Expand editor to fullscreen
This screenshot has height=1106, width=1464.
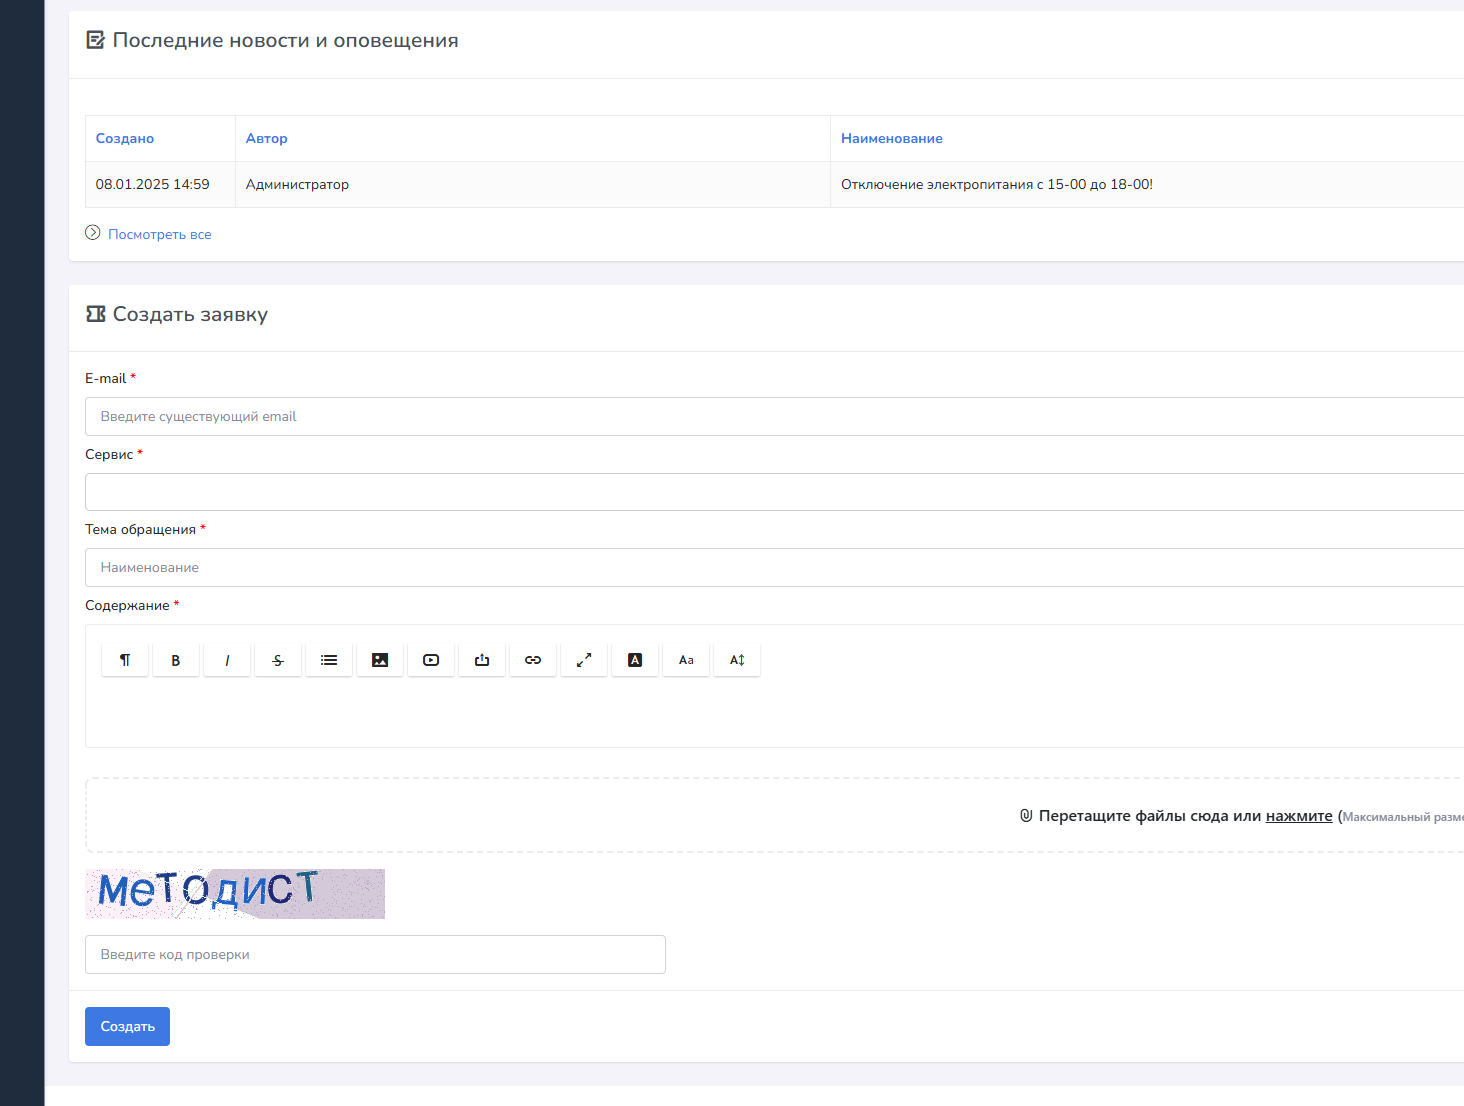click(x=584, y=660)
